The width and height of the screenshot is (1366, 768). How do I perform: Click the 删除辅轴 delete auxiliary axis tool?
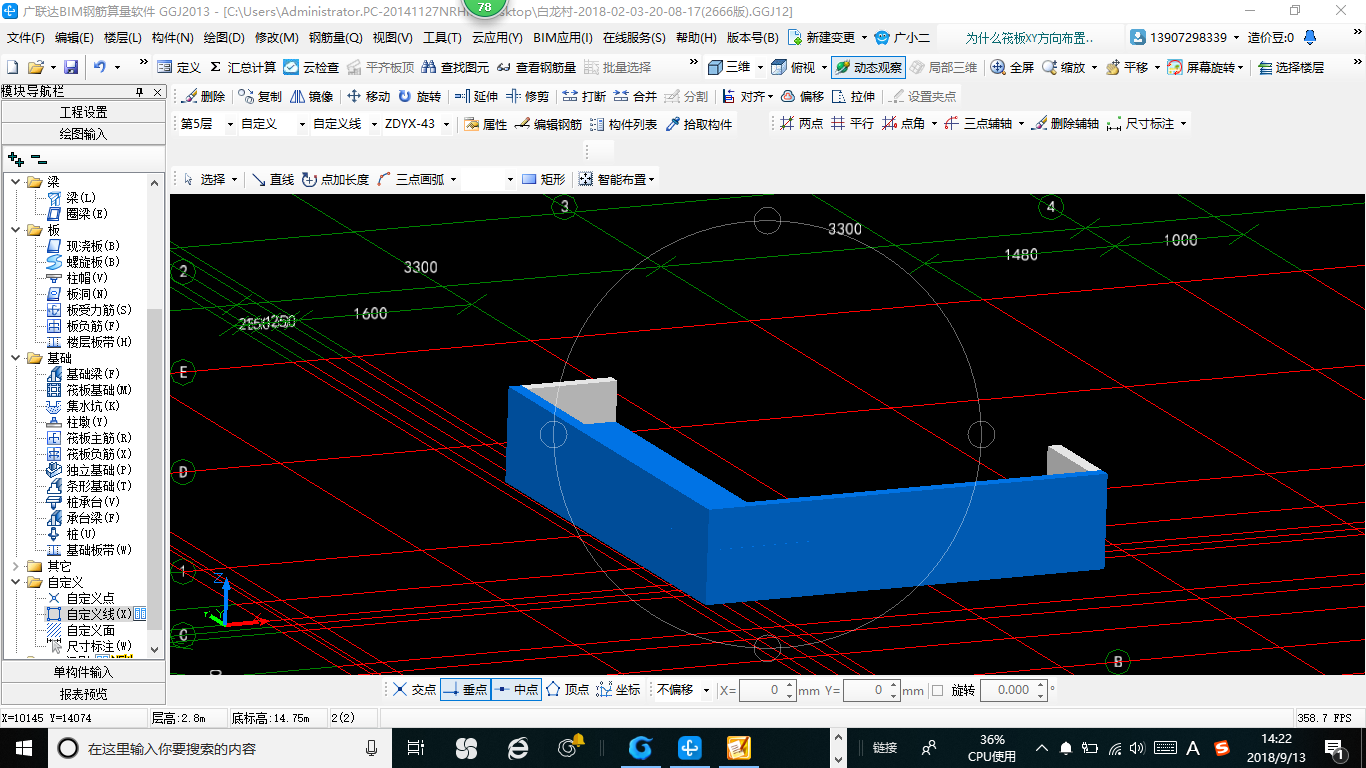coord(1065,124)
